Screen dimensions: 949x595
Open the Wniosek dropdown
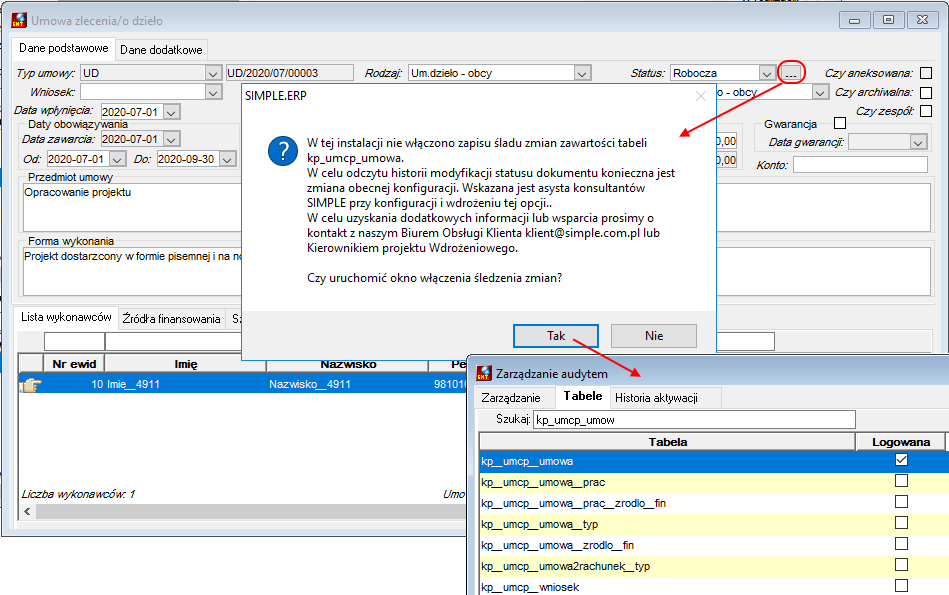[213, 93]
